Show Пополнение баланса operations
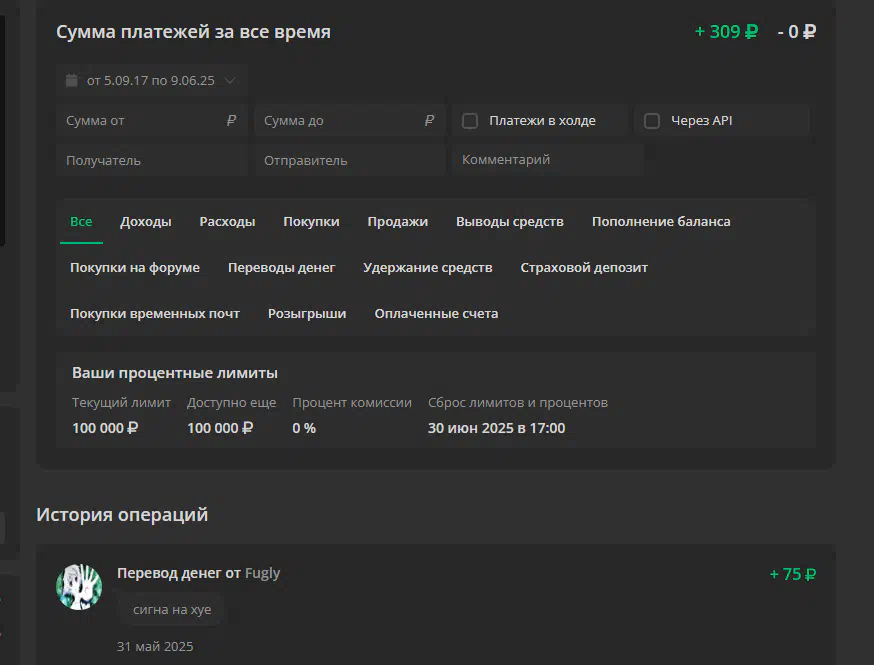The width and height of the screenshot is (874, 665). [x=661, y=221]
